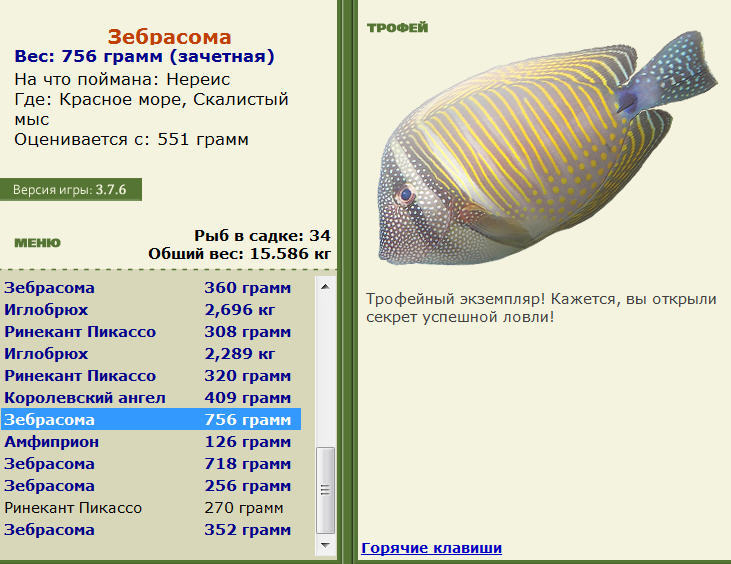Open the МЕНЮ label

tap(37, 243)
